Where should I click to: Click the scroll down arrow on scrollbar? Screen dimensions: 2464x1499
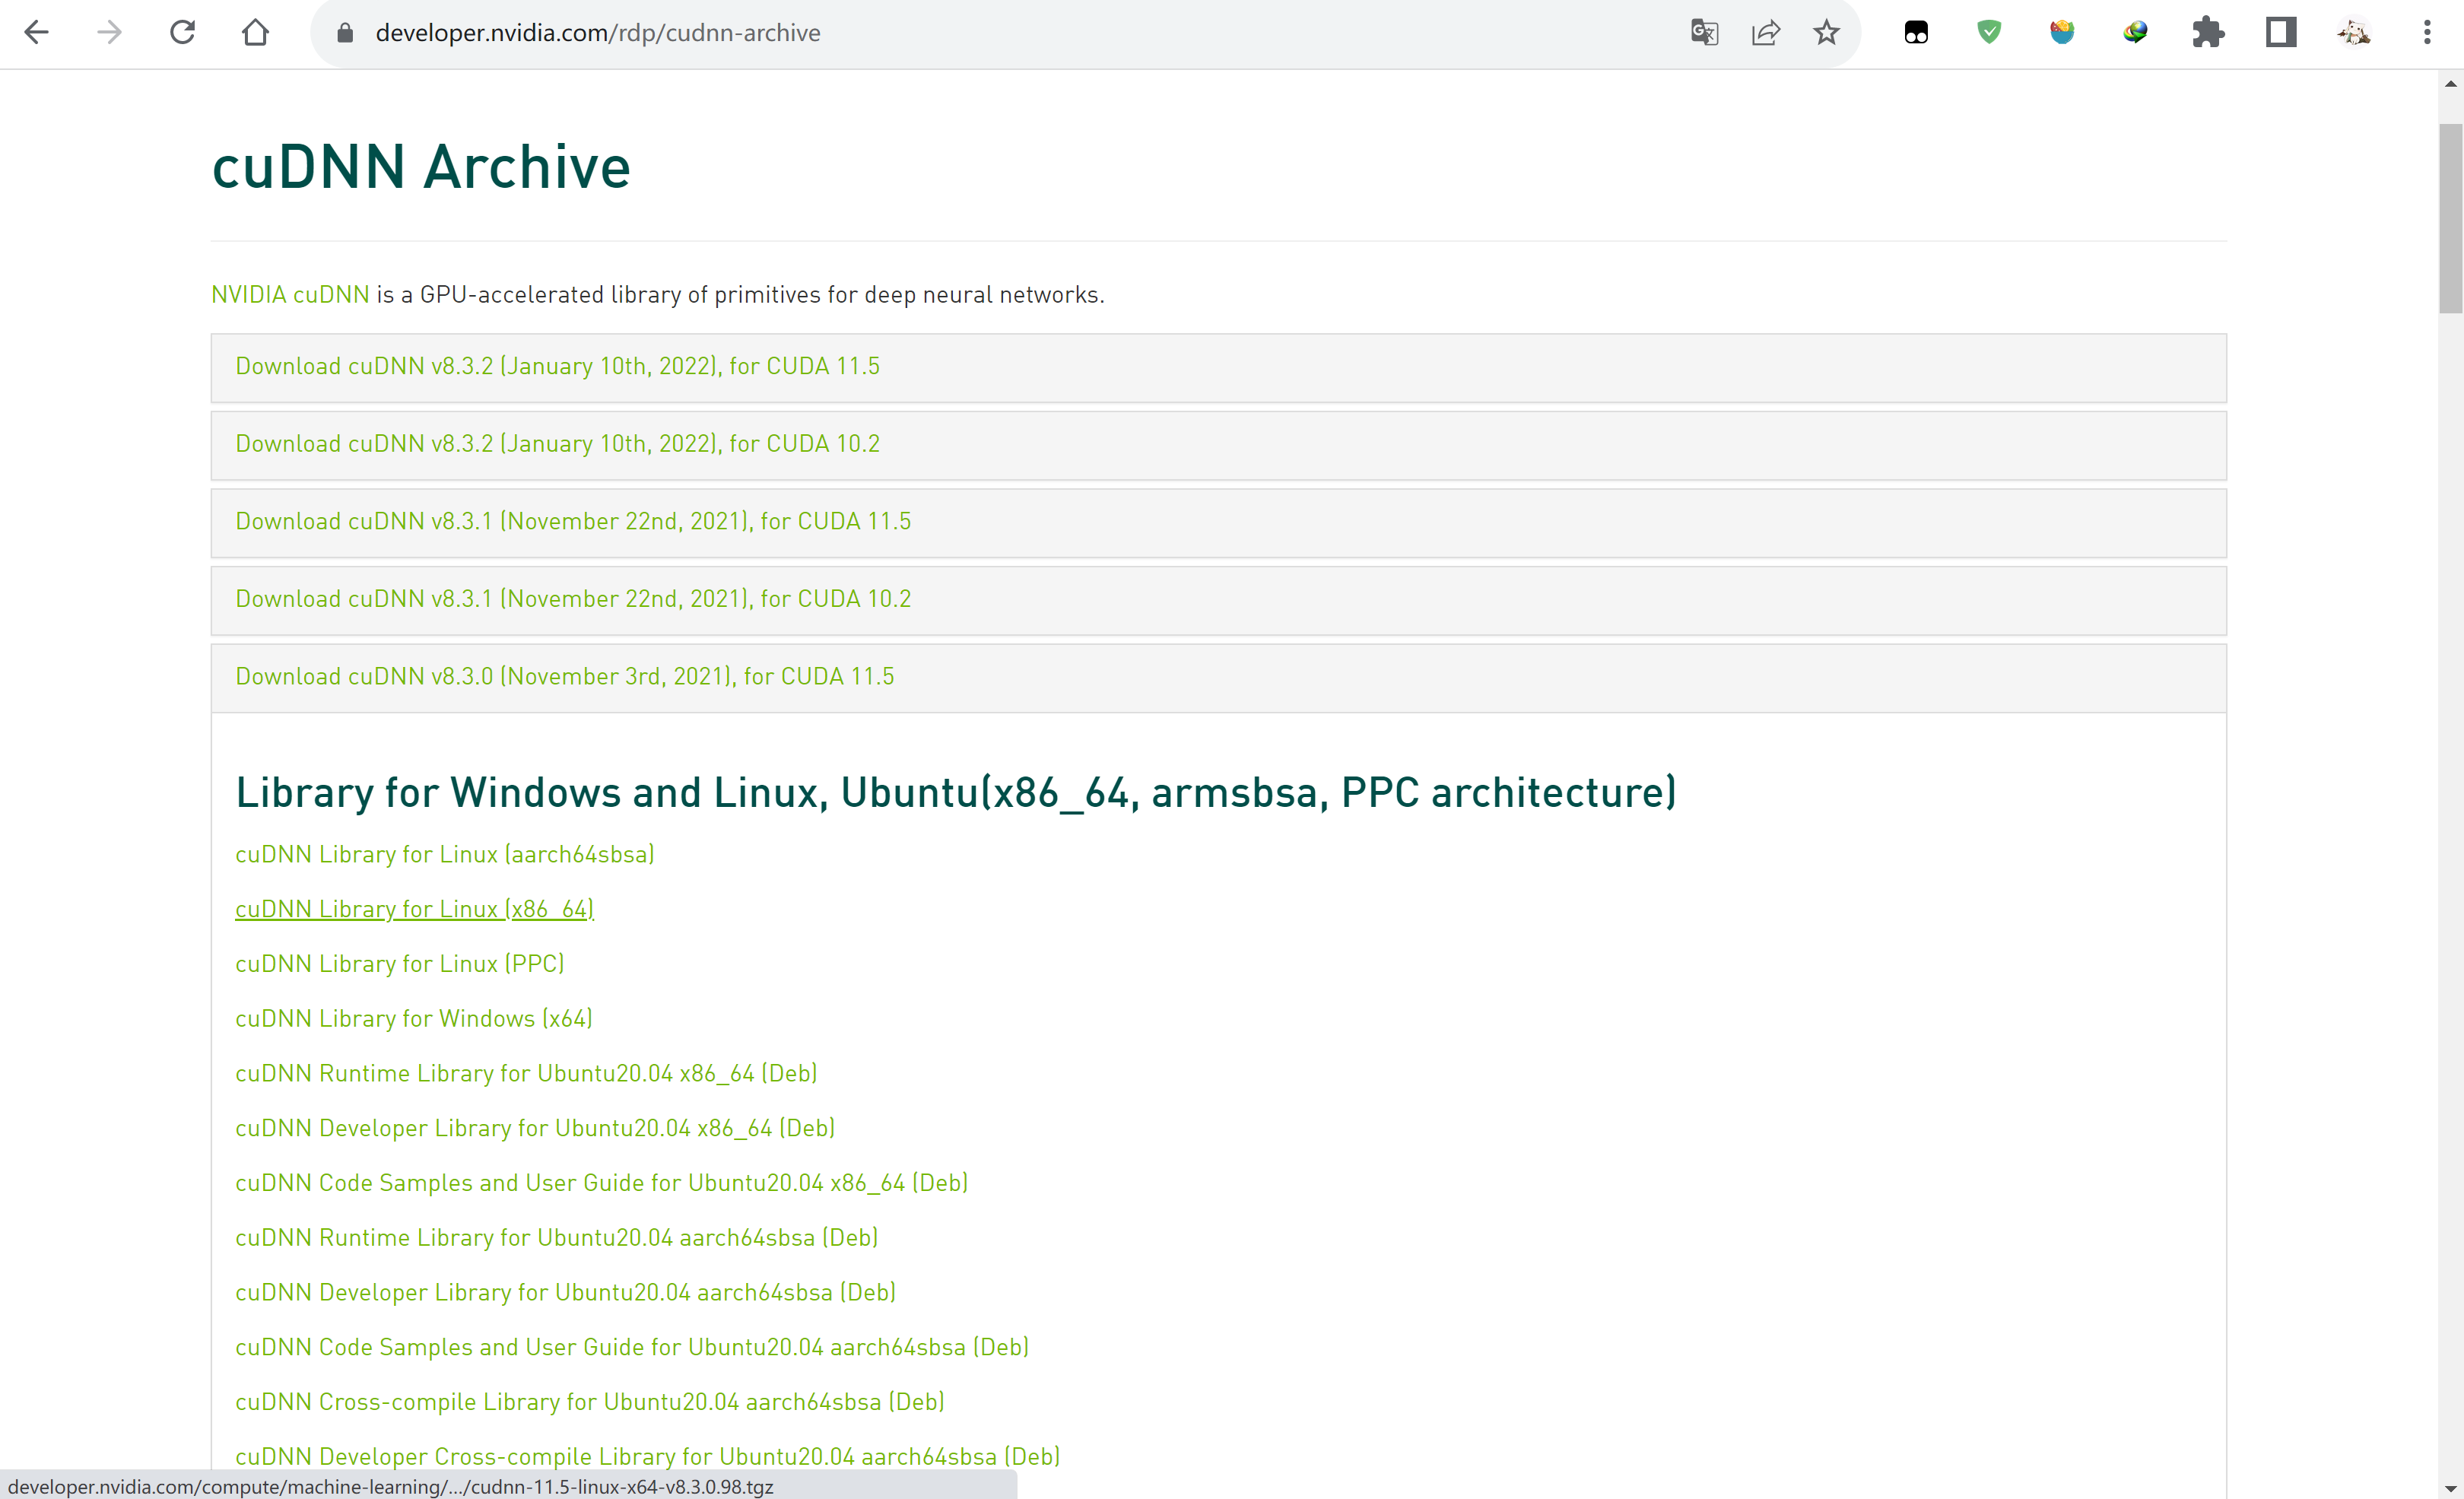tap(2450, 1488)
